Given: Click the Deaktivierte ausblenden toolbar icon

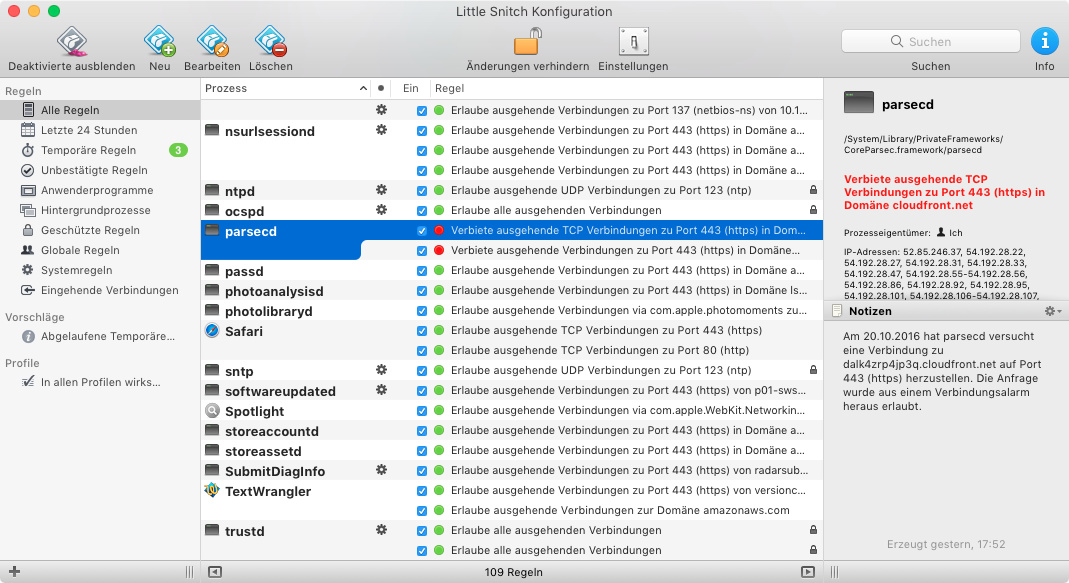Looking at the screenshot, I should tap(72, 42).
